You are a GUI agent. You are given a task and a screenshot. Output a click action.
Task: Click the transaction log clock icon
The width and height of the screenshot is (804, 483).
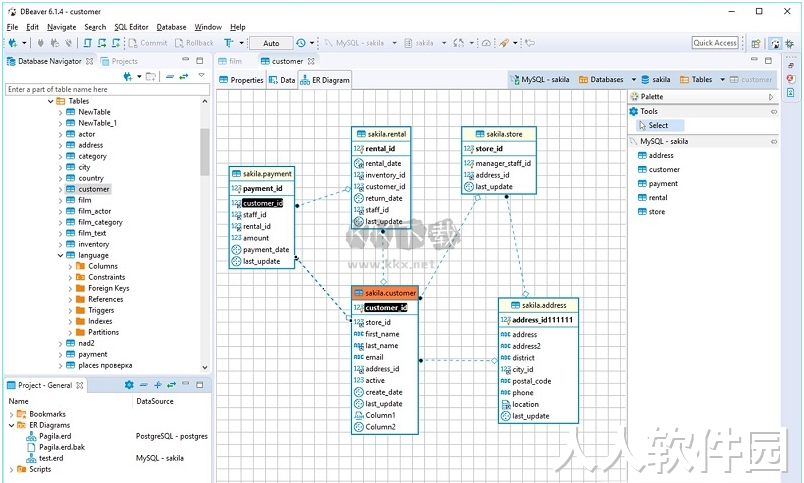tap(300, 43)
